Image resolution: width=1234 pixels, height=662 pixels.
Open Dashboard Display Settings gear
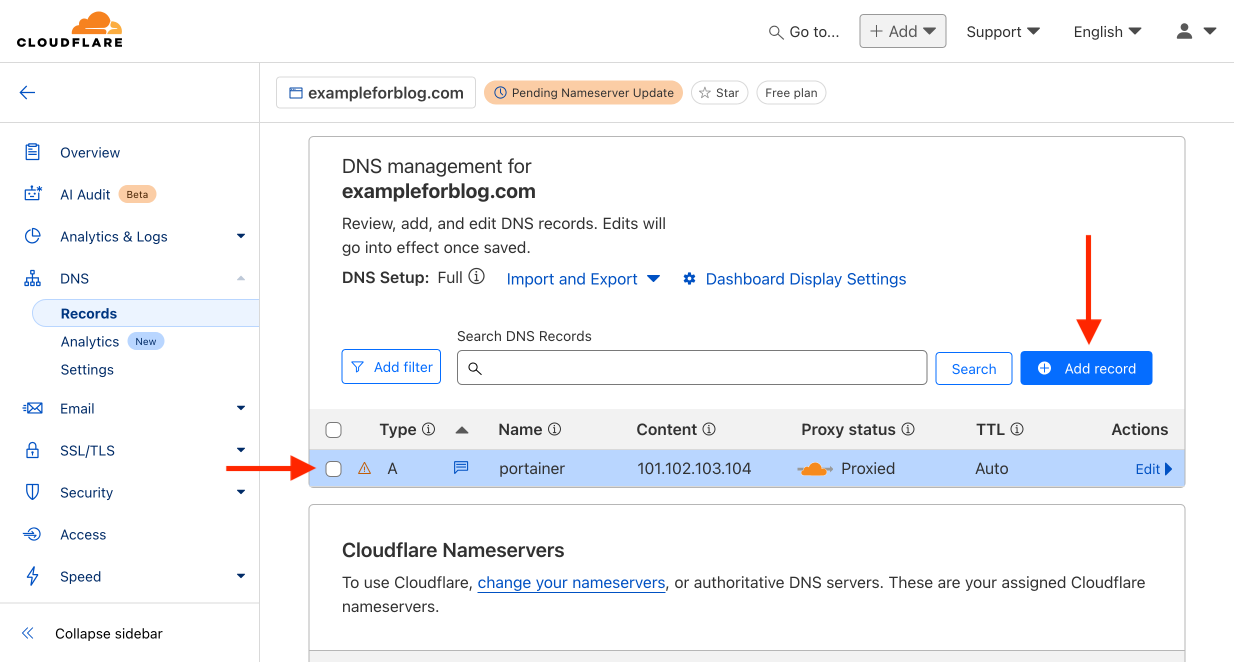pyautogui.click(x=689, y=279)
